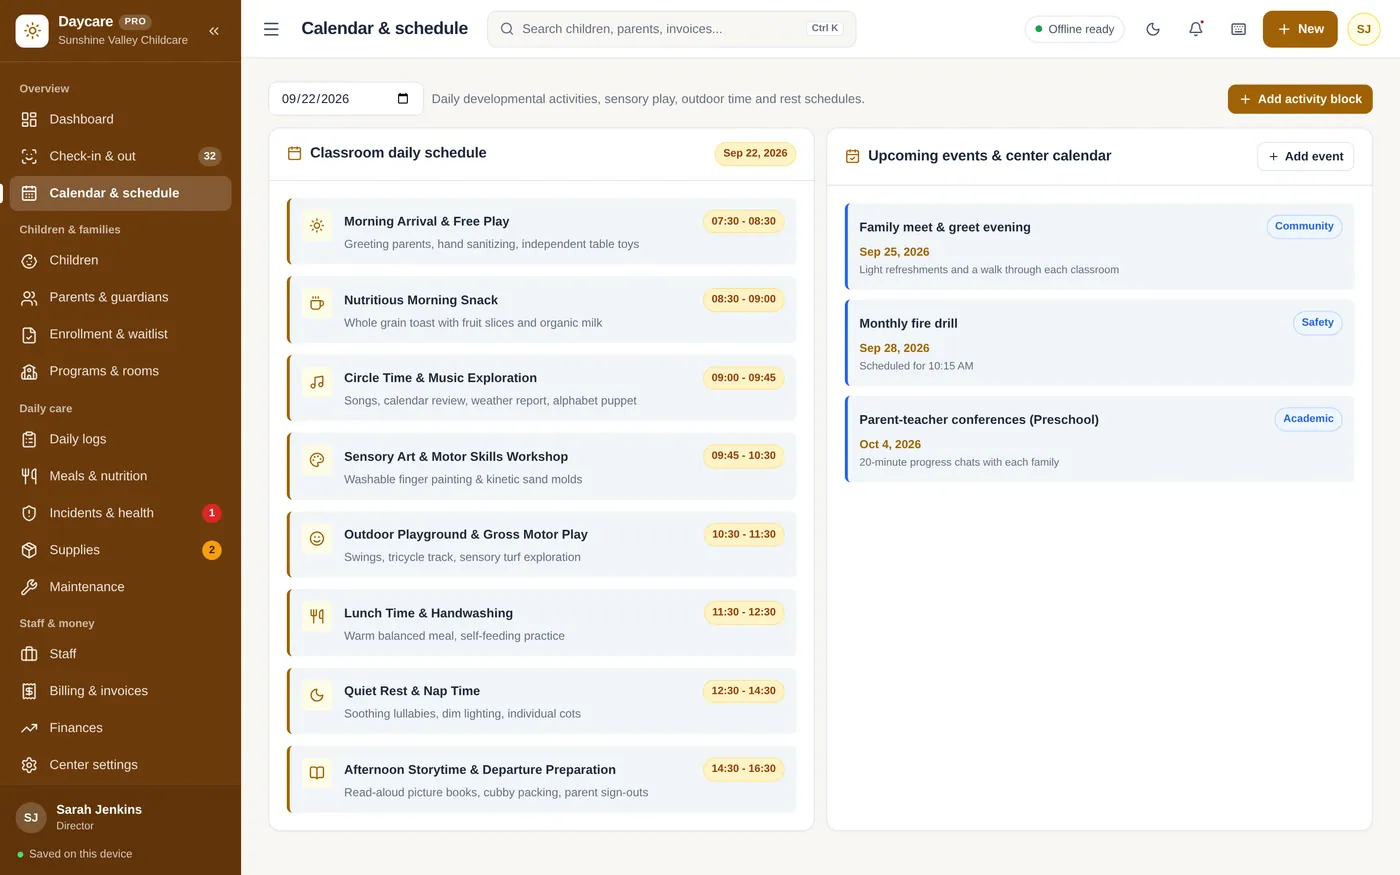
Task: Click the New button
Action: point(1300,29)
